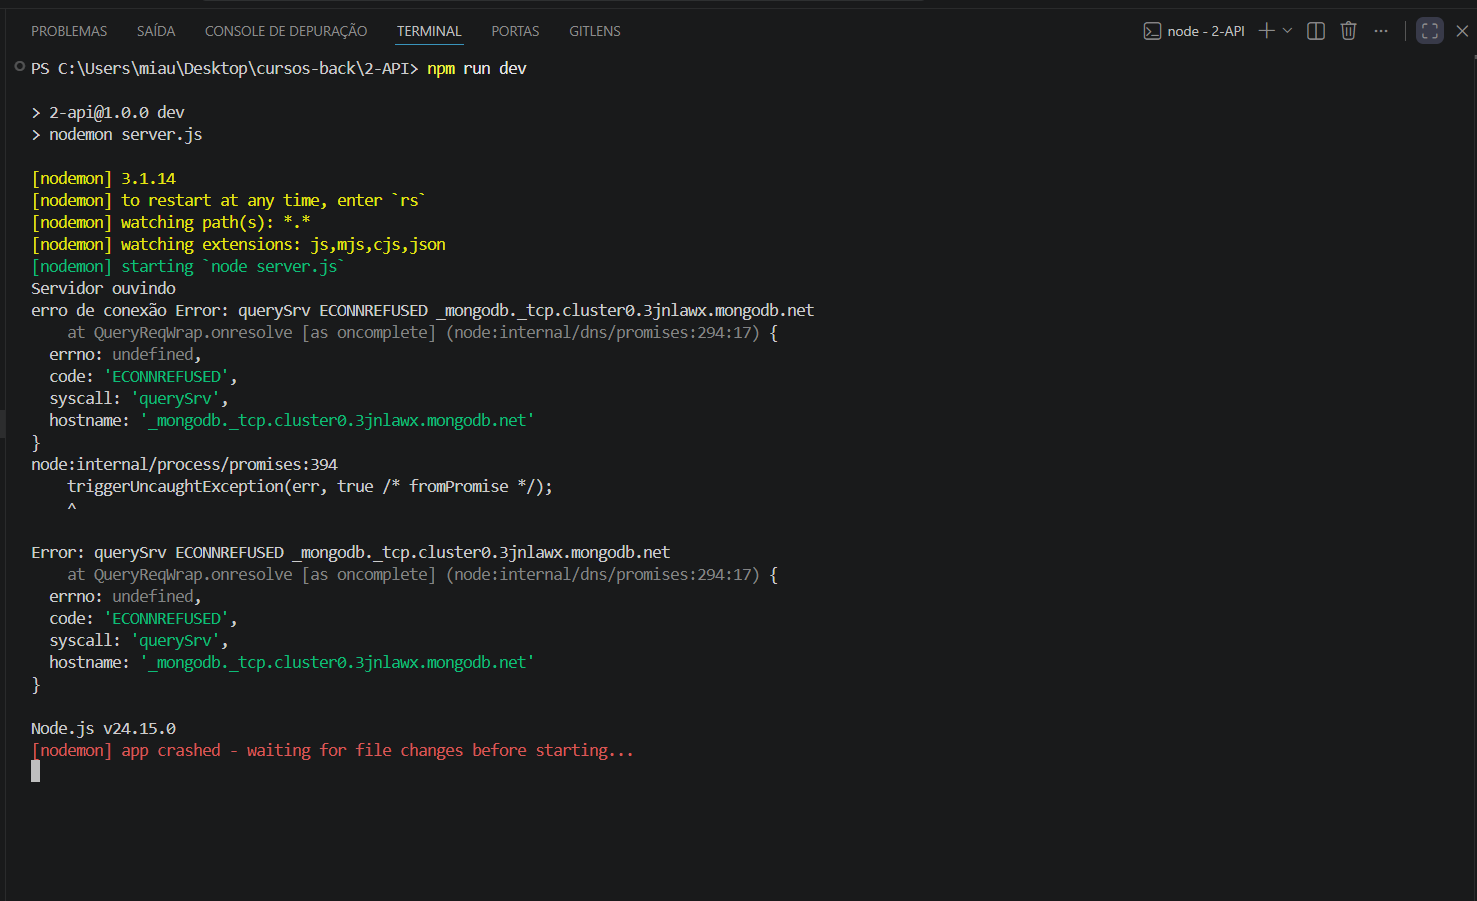
Task: Select the CONSOLE DE DEPURAÇÃO tab
Action: click(x=286, y=31)
